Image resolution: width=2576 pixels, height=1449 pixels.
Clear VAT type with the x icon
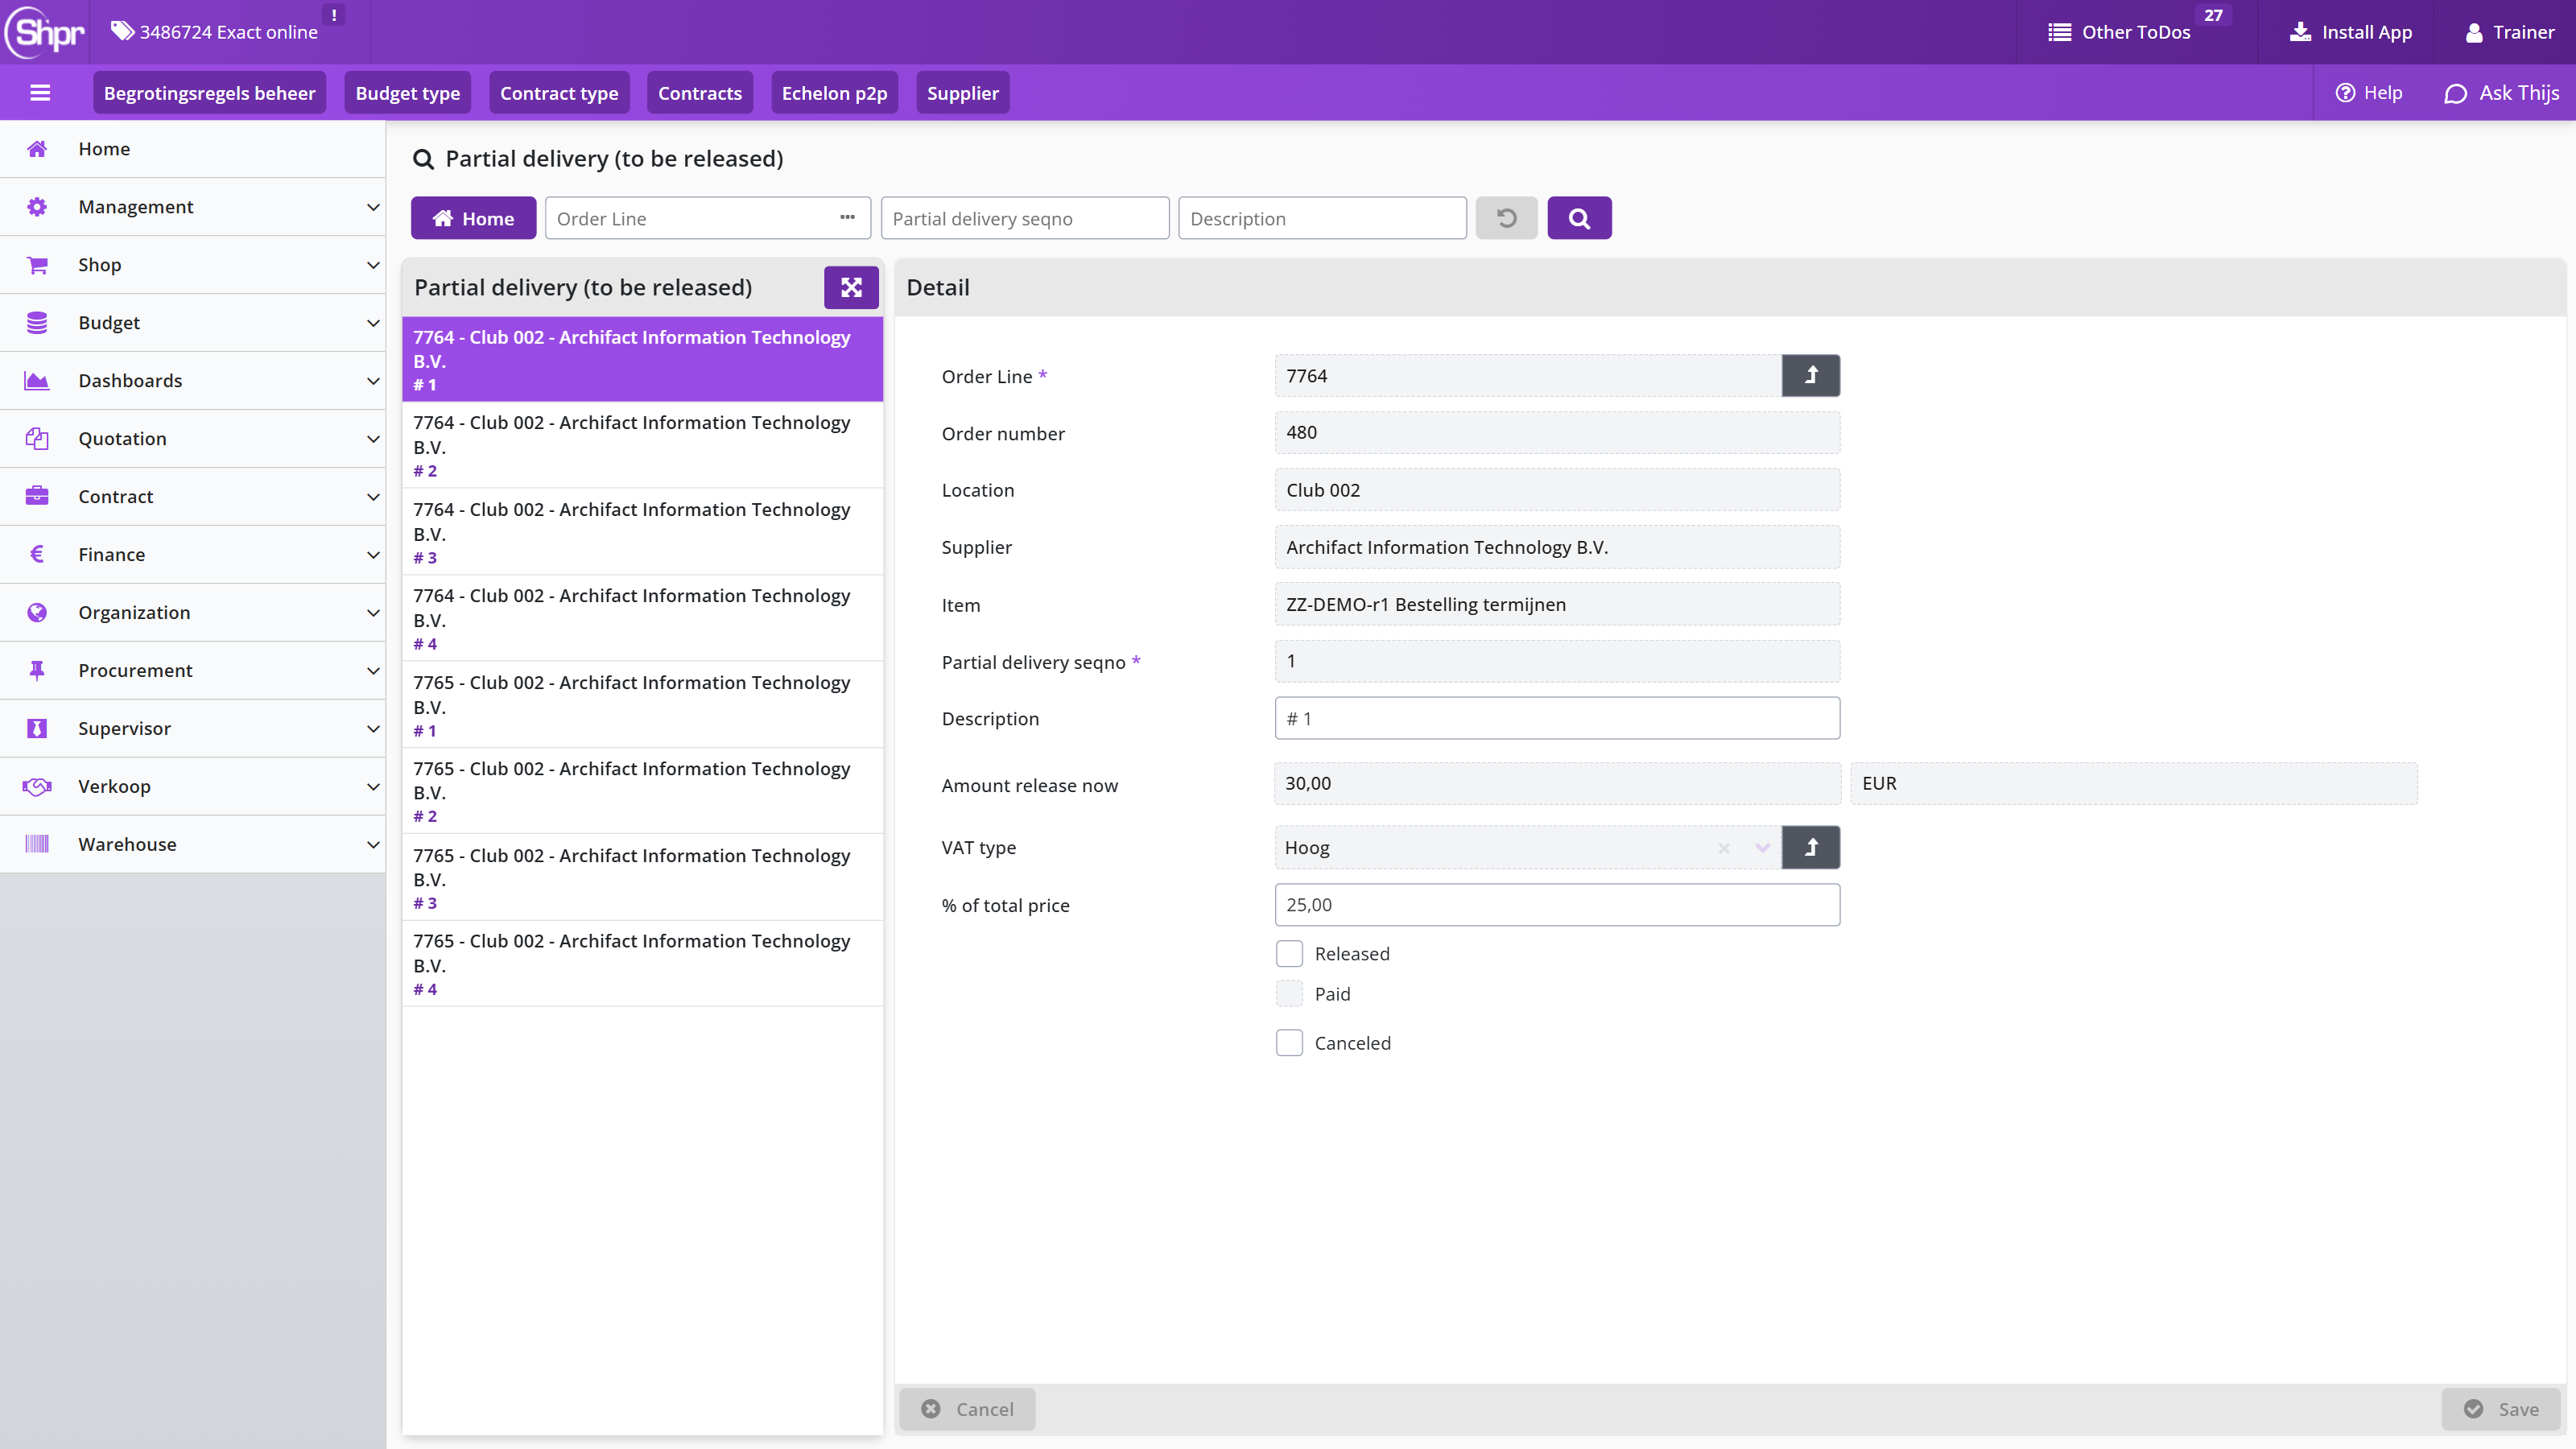click(1724, 848)
